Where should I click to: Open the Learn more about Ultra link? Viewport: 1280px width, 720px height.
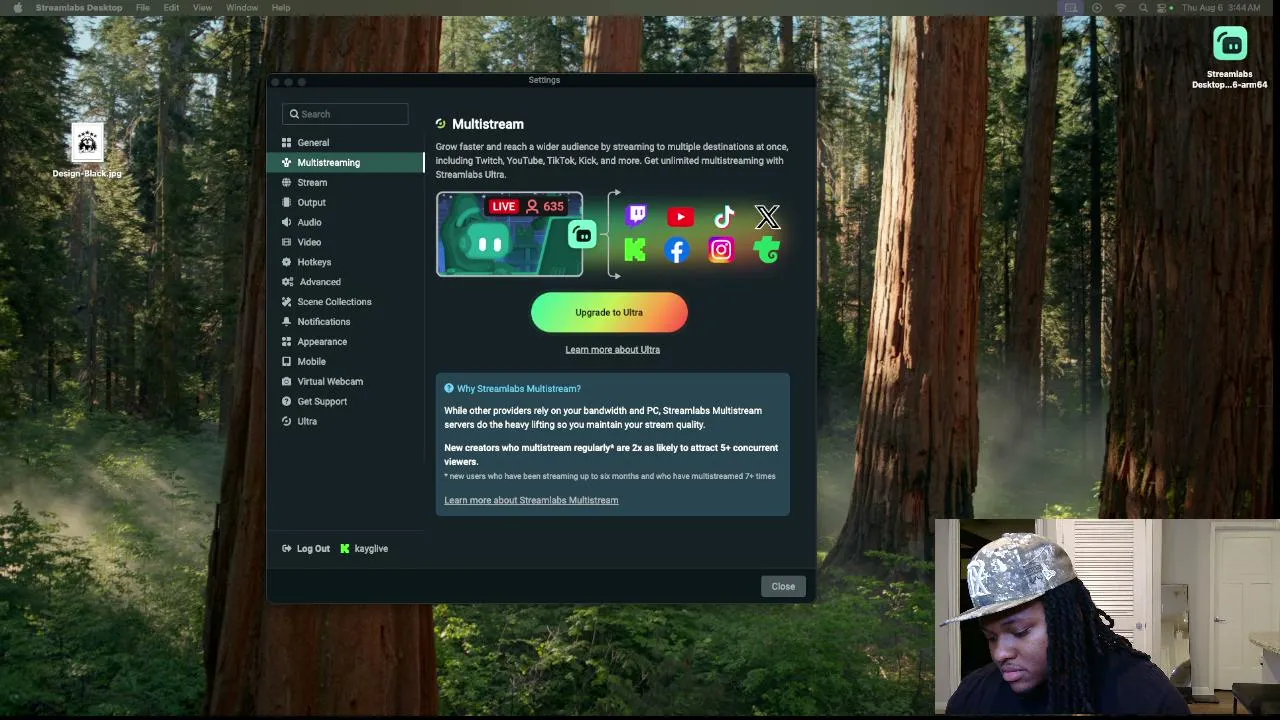(x=612, y=350)
